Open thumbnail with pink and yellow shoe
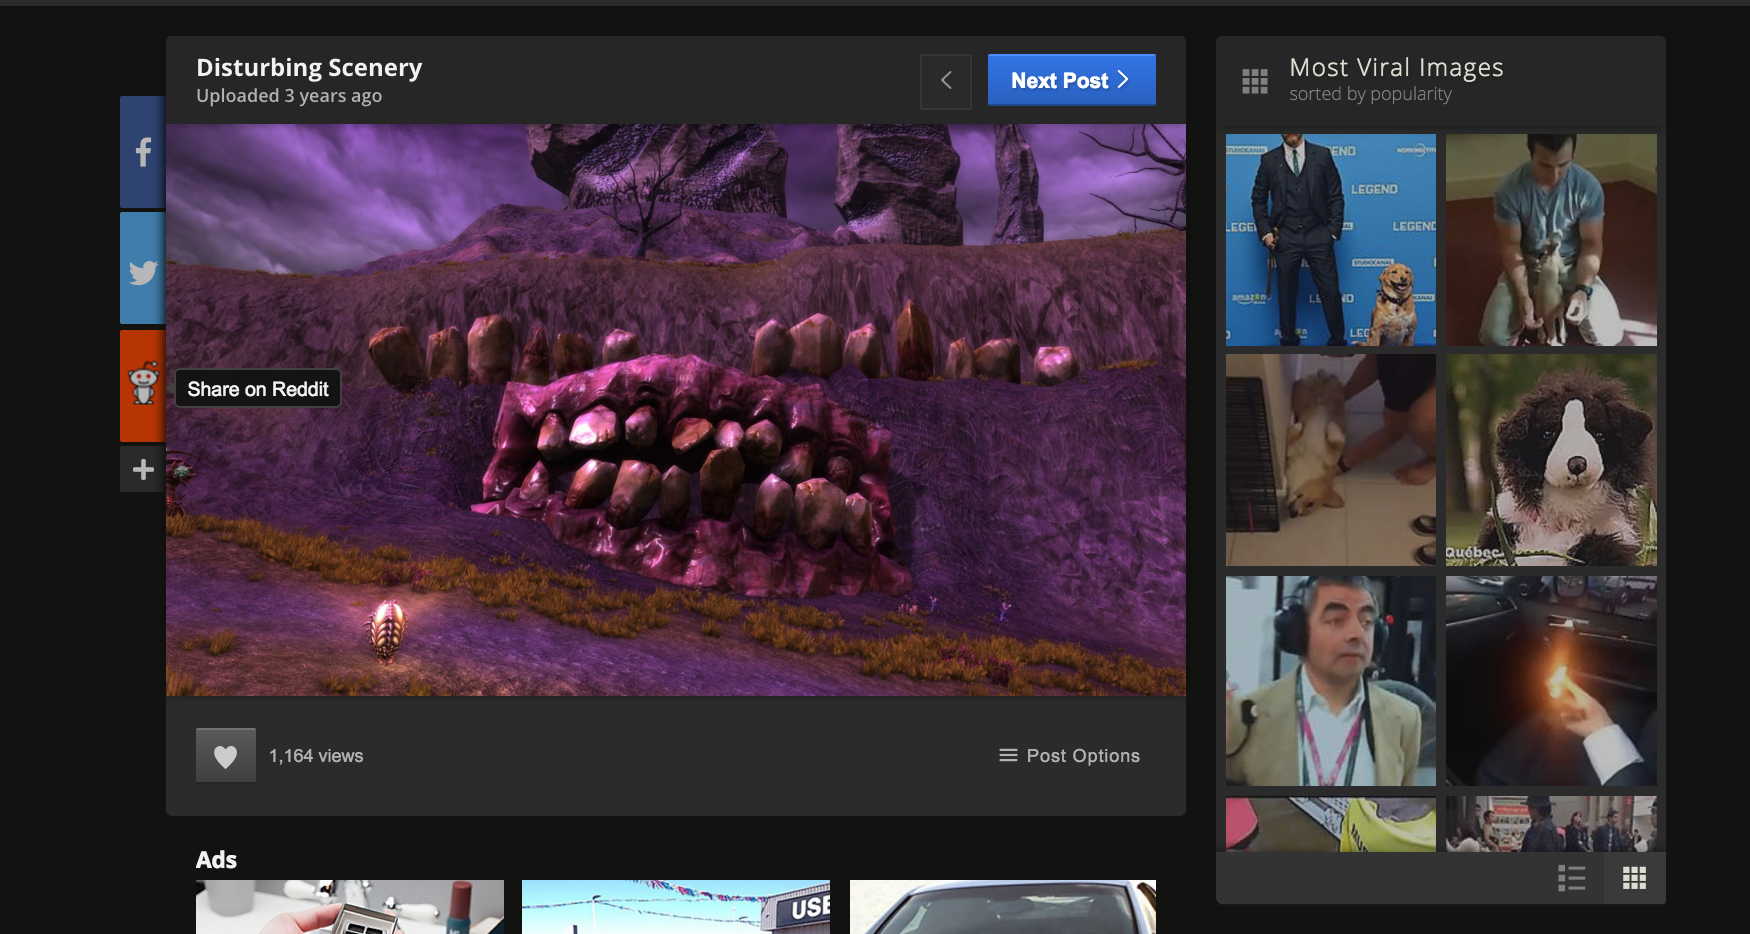 pyautogui.click(x=1331, y=824)
